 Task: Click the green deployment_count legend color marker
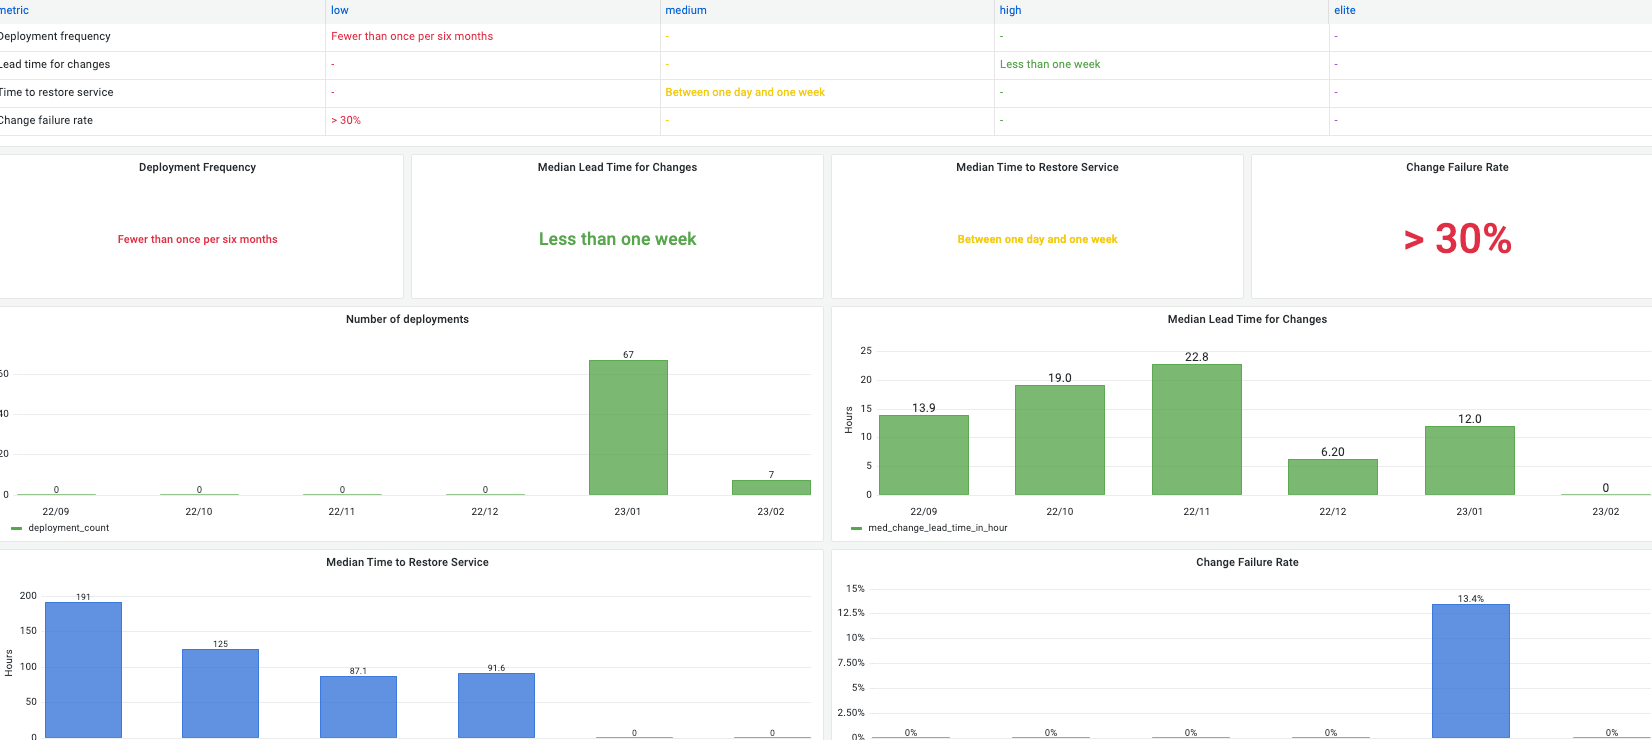pyautogui.click(x=16, y=528)
